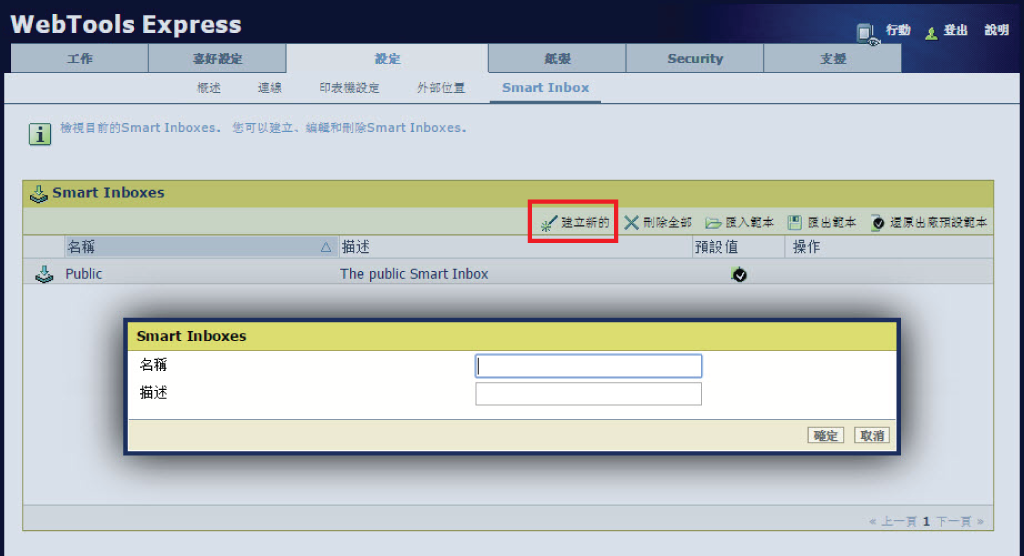Open the 印表機設定 sub-tab
Screen dimensions: 1024x556
coord(349,88)
